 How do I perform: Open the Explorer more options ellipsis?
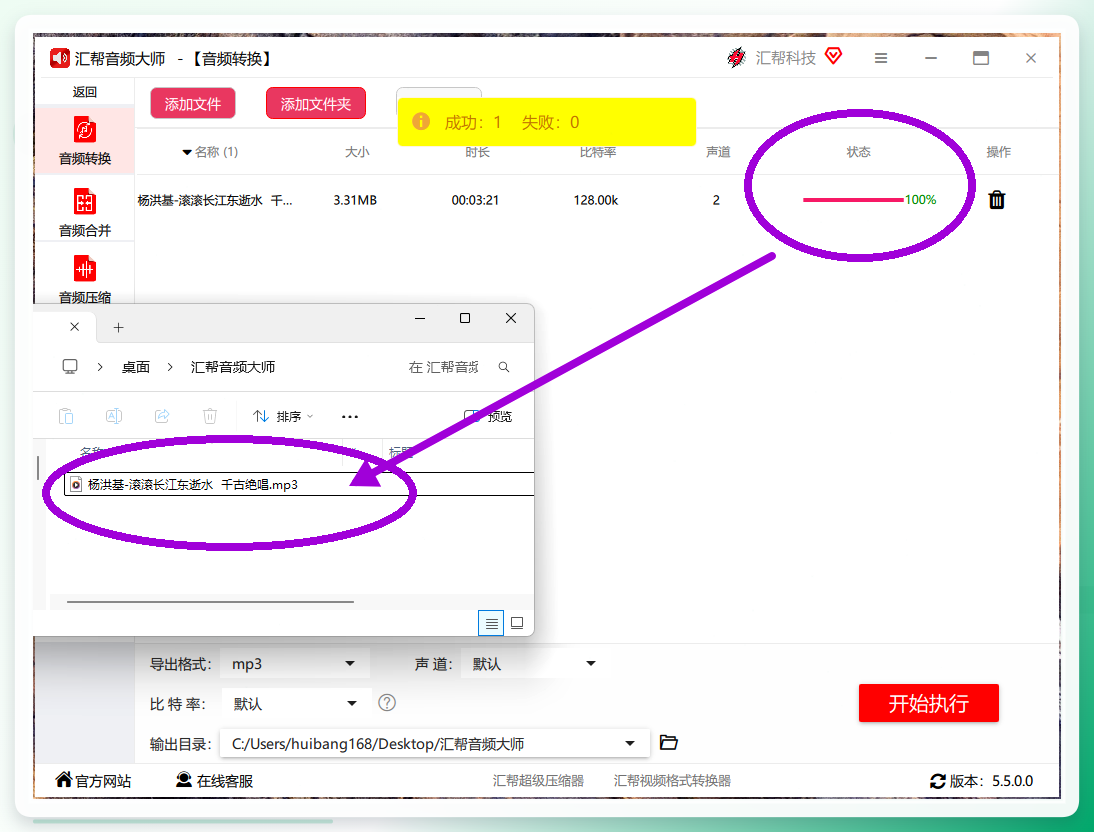(x=350, y=417)
